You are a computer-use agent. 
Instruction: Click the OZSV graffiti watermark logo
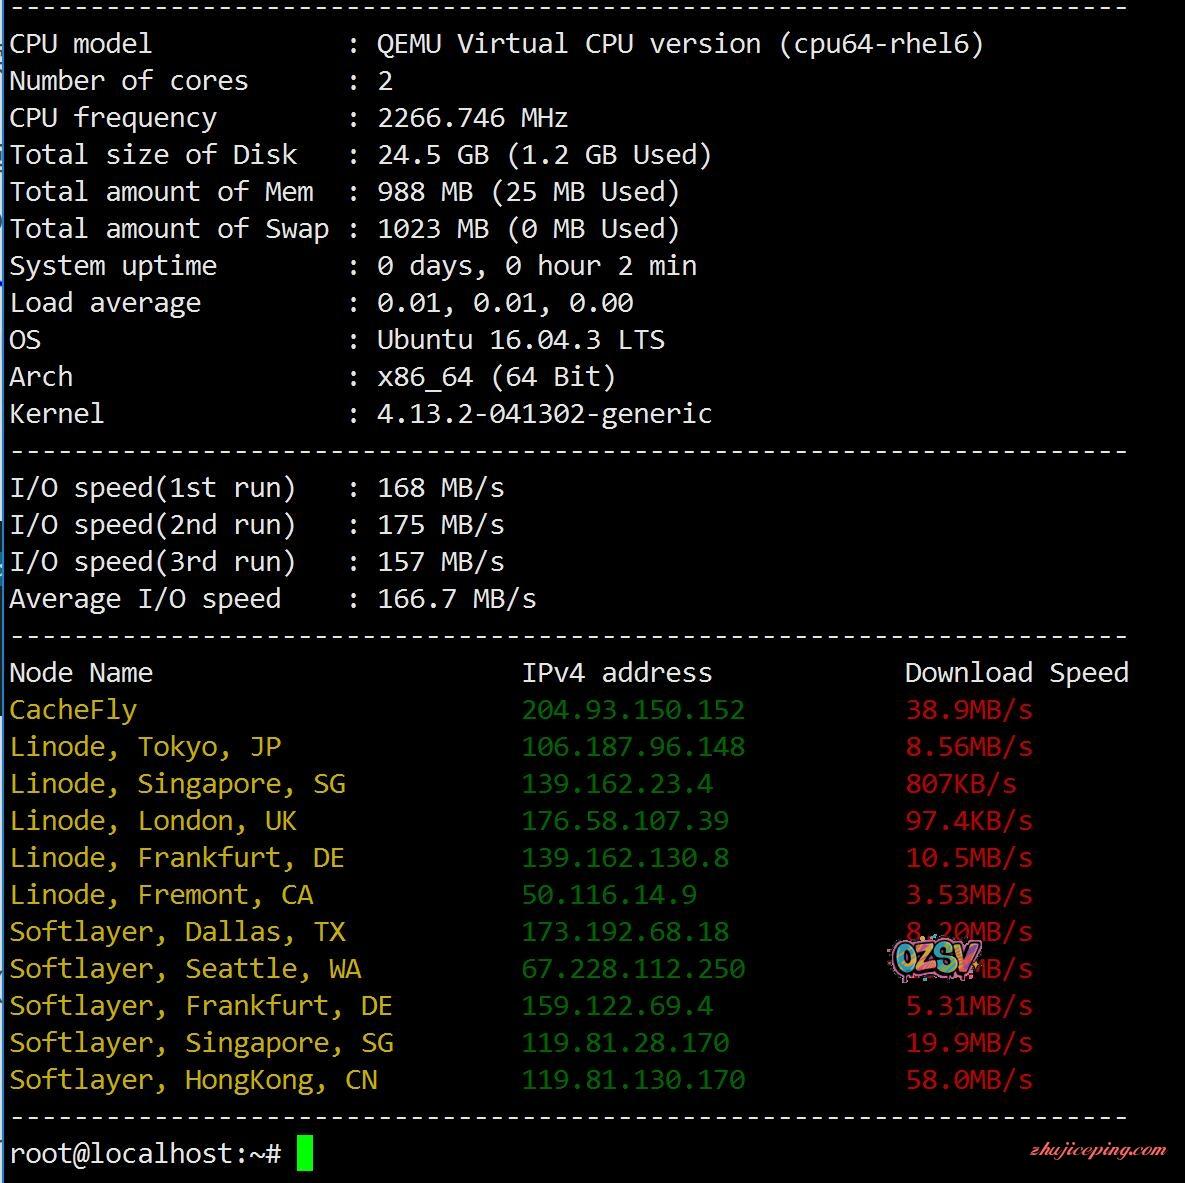(933, 960)
